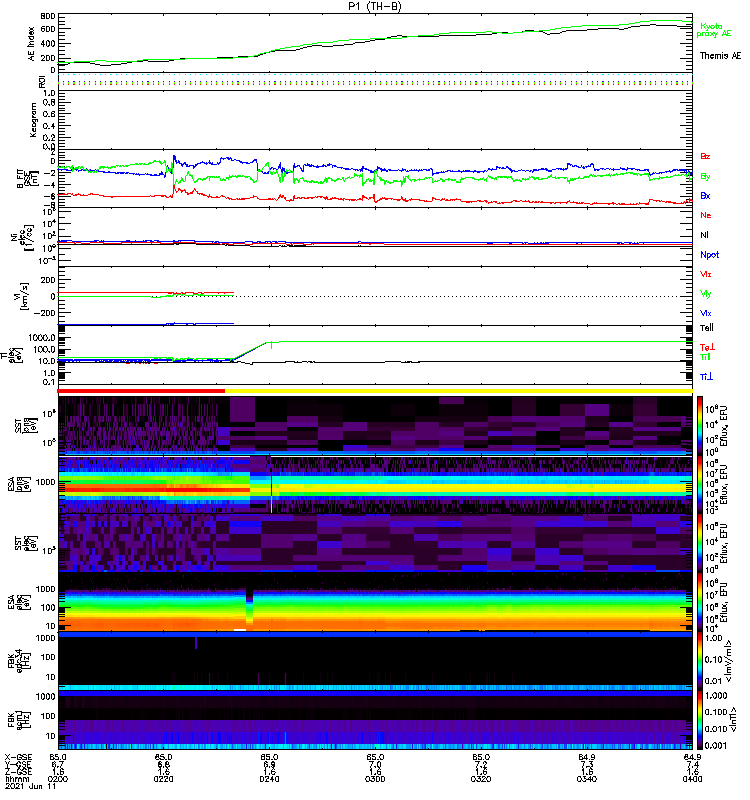750x800 pixels.
Task: Click the yellow segment of the status bar
Action: [x=459, y=391]
